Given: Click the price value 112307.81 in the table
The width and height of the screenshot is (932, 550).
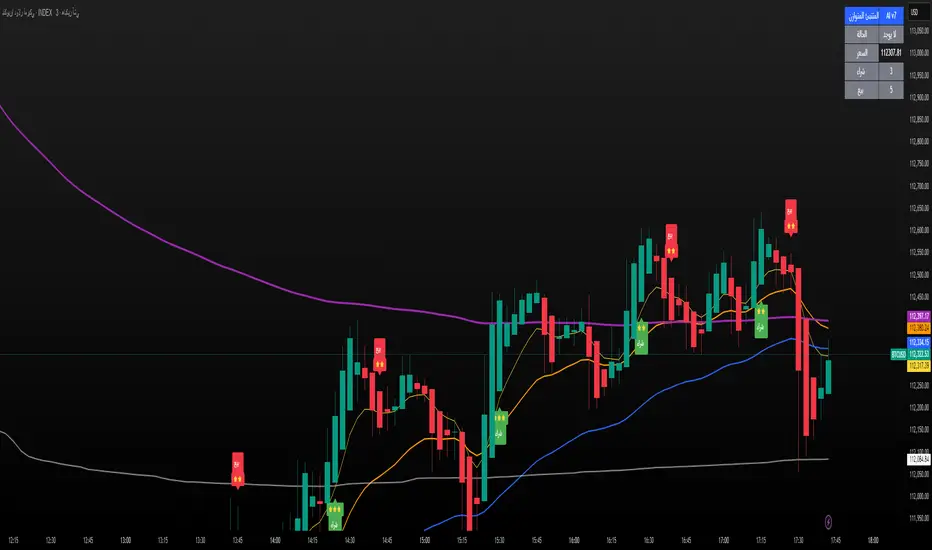Looking at the screenshot, I should [891, 52].
